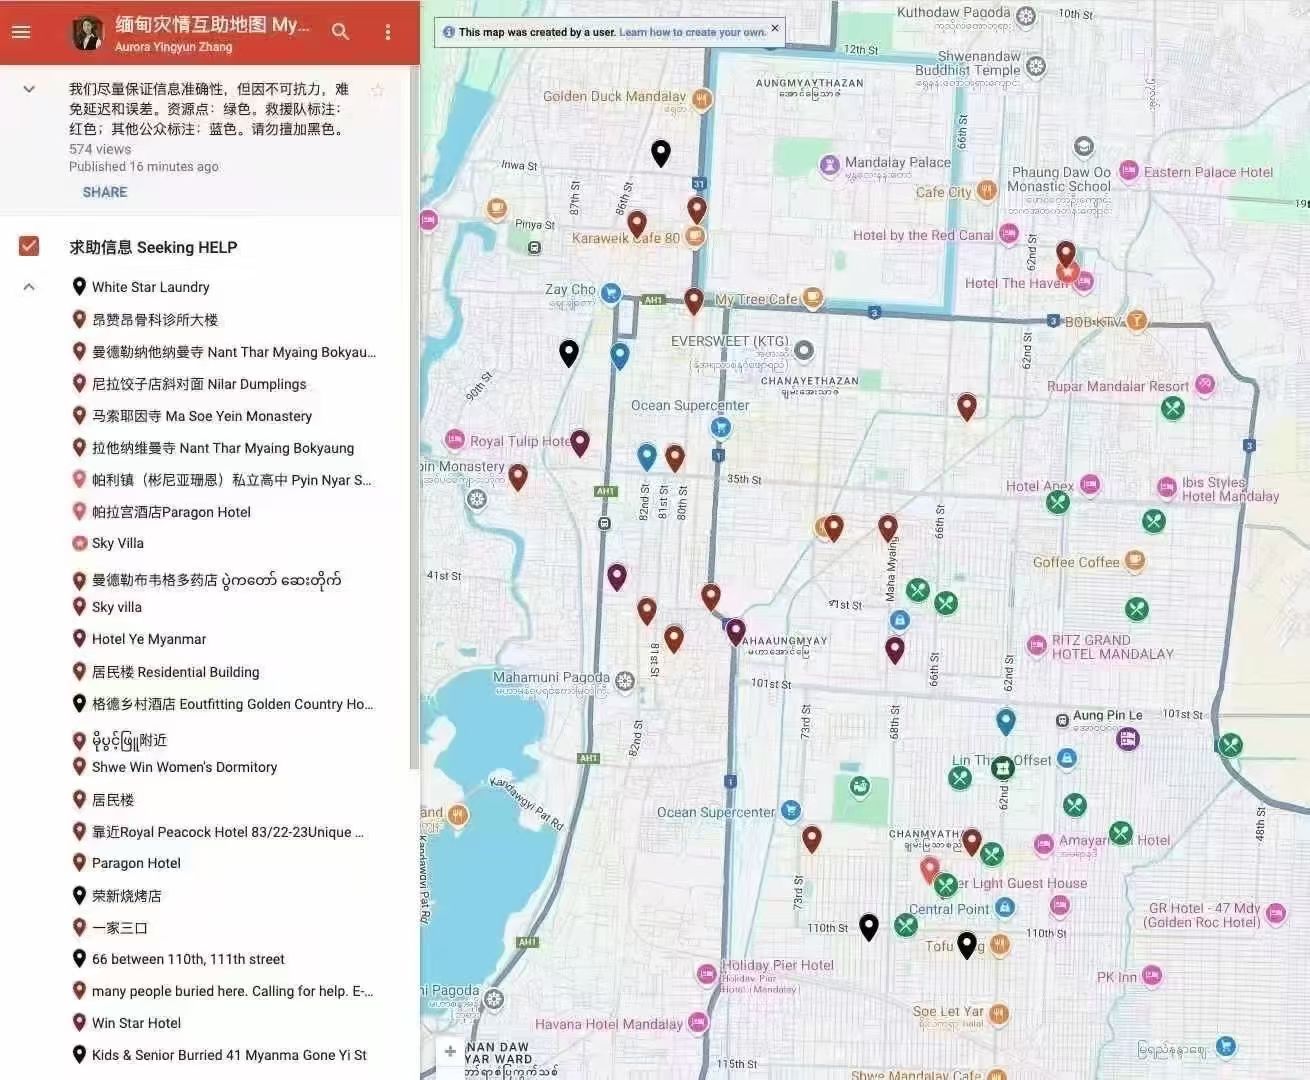Click the black pin near Inwa St

pos(661,153)
